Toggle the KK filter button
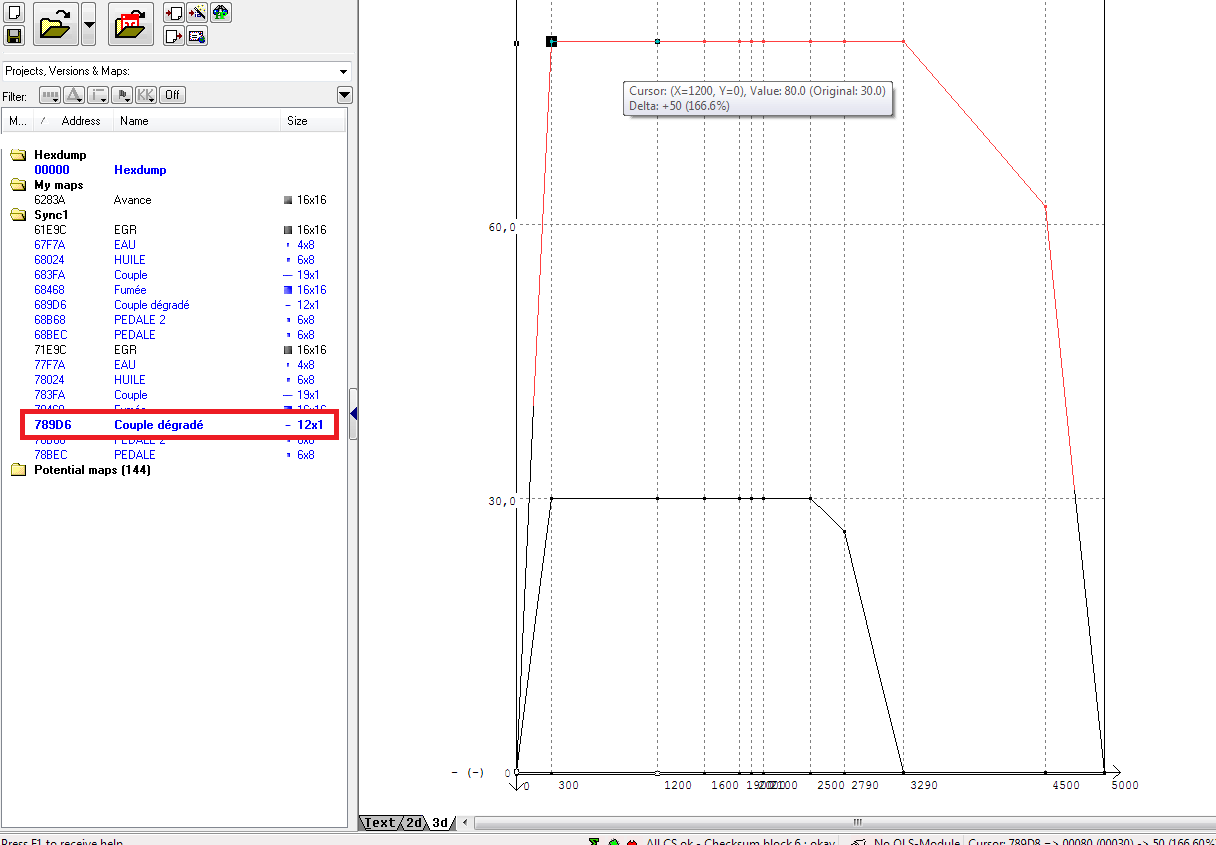The width and height of the screenshot is (1216, 845). coord(147,95)
